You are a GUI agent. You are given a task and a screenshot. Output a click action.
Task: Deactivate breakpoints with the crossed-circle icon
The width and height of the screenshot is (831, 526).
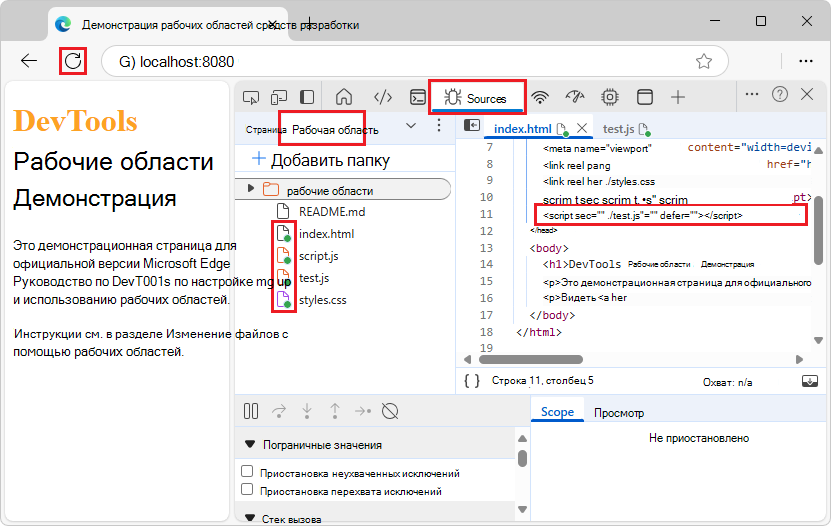click(390, 411)
